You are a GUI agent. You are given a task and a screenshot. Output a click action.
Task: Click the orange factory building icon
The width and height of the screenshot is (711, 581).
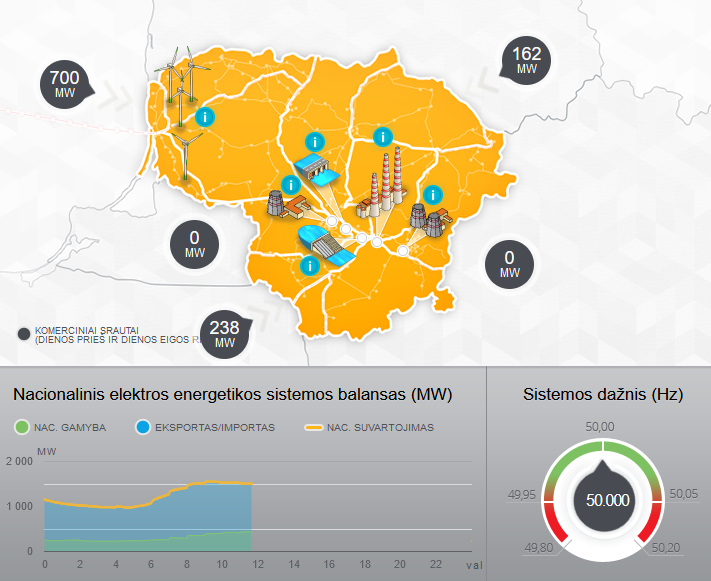(x=286, y=207)
